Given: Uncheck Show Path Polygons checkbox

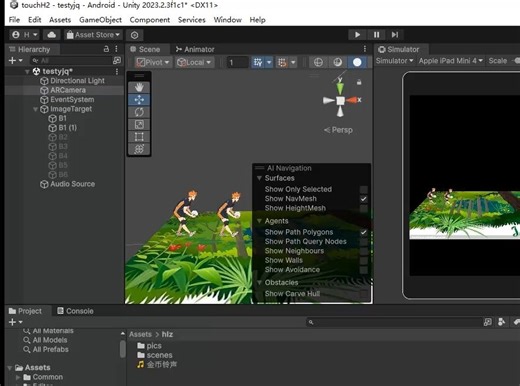Looking at the screenshot, I should 364,232.
